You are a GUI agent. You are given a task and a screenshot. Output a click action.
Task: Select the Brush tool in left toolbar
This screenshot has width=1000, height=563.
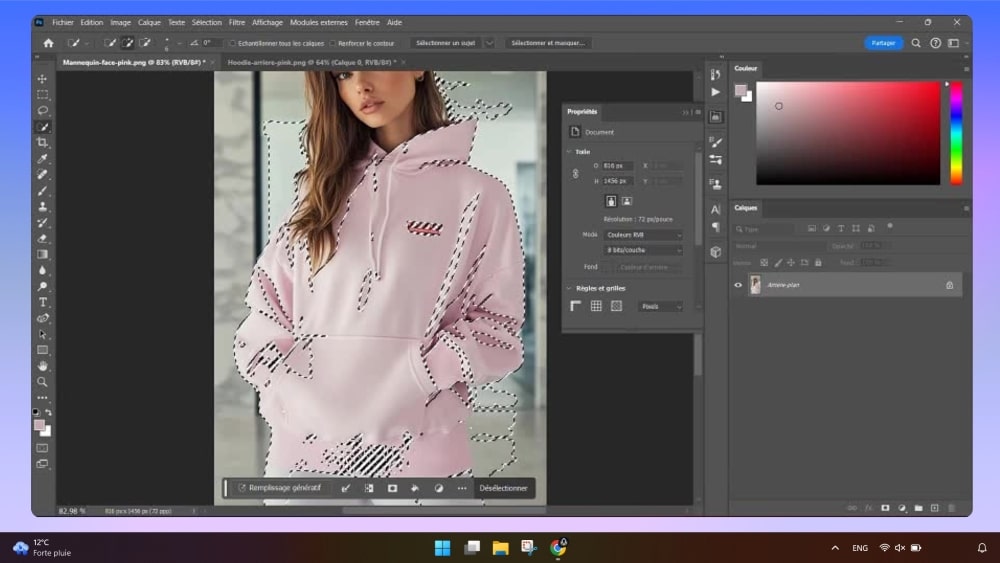(x=43, y=191)
